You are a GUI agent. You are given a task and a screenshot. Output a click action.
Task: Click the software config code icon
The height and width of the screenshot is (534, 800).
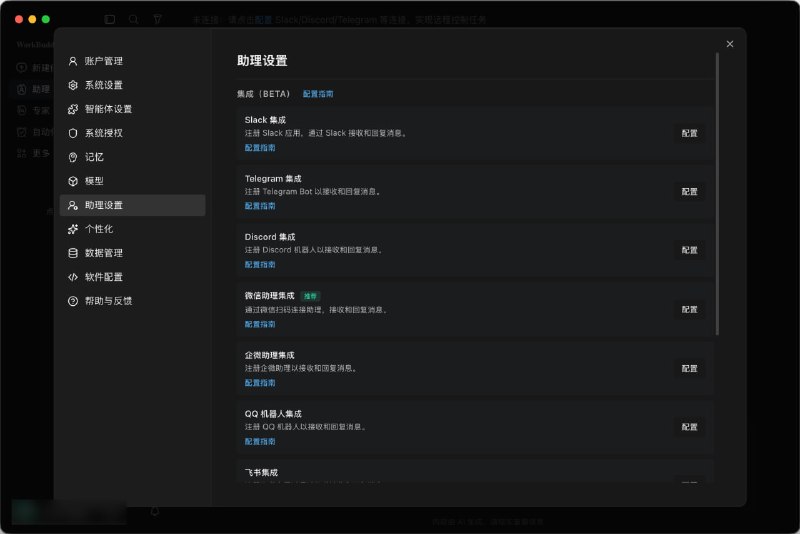click(x=73, y=277)
